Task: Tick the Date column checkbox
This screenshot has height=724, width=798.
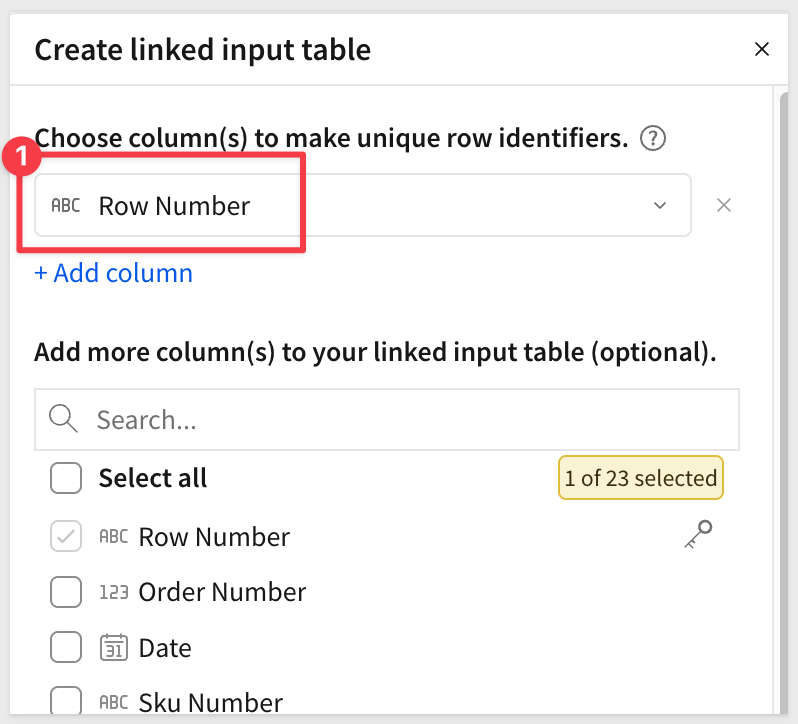Action: (x=66, y=649)
